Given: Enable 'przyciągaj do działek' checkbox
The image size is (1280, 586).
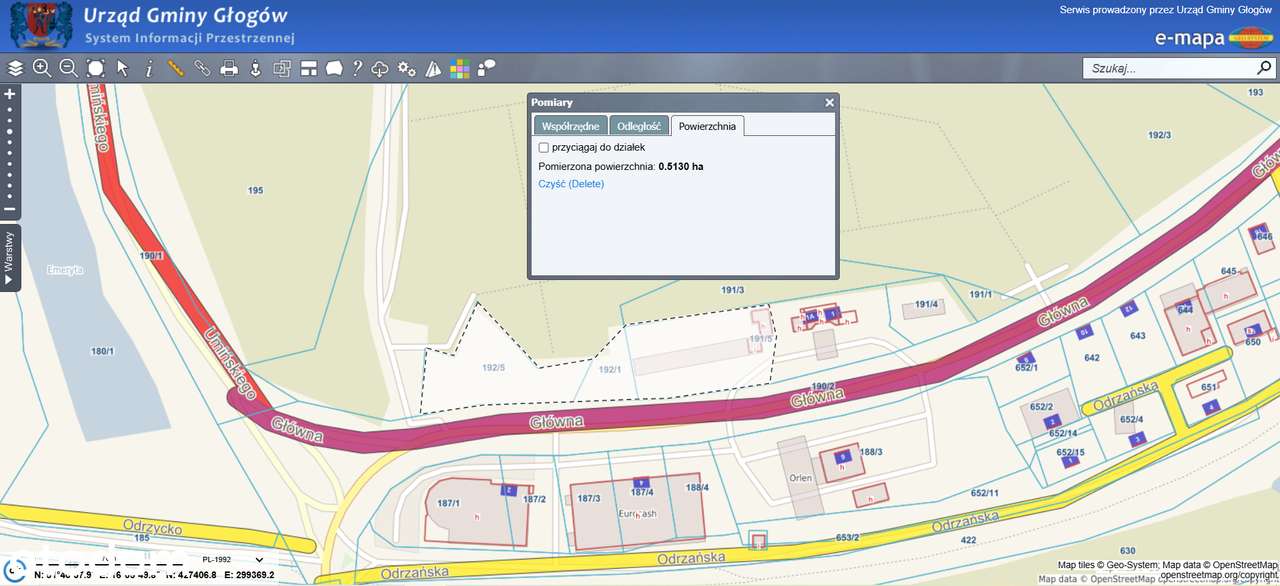Looking at the screenshot, I should pyautogui.click(x=544, y=147).
